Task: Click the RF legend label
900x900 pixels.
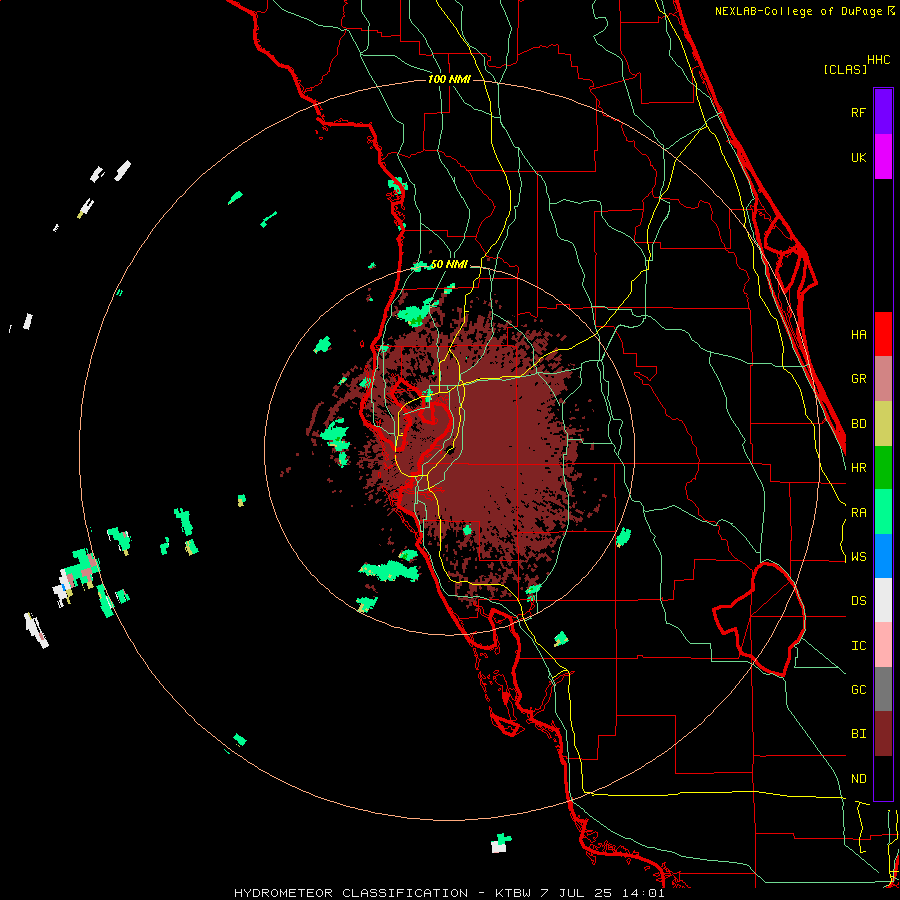Action: [x=858, y=112]
